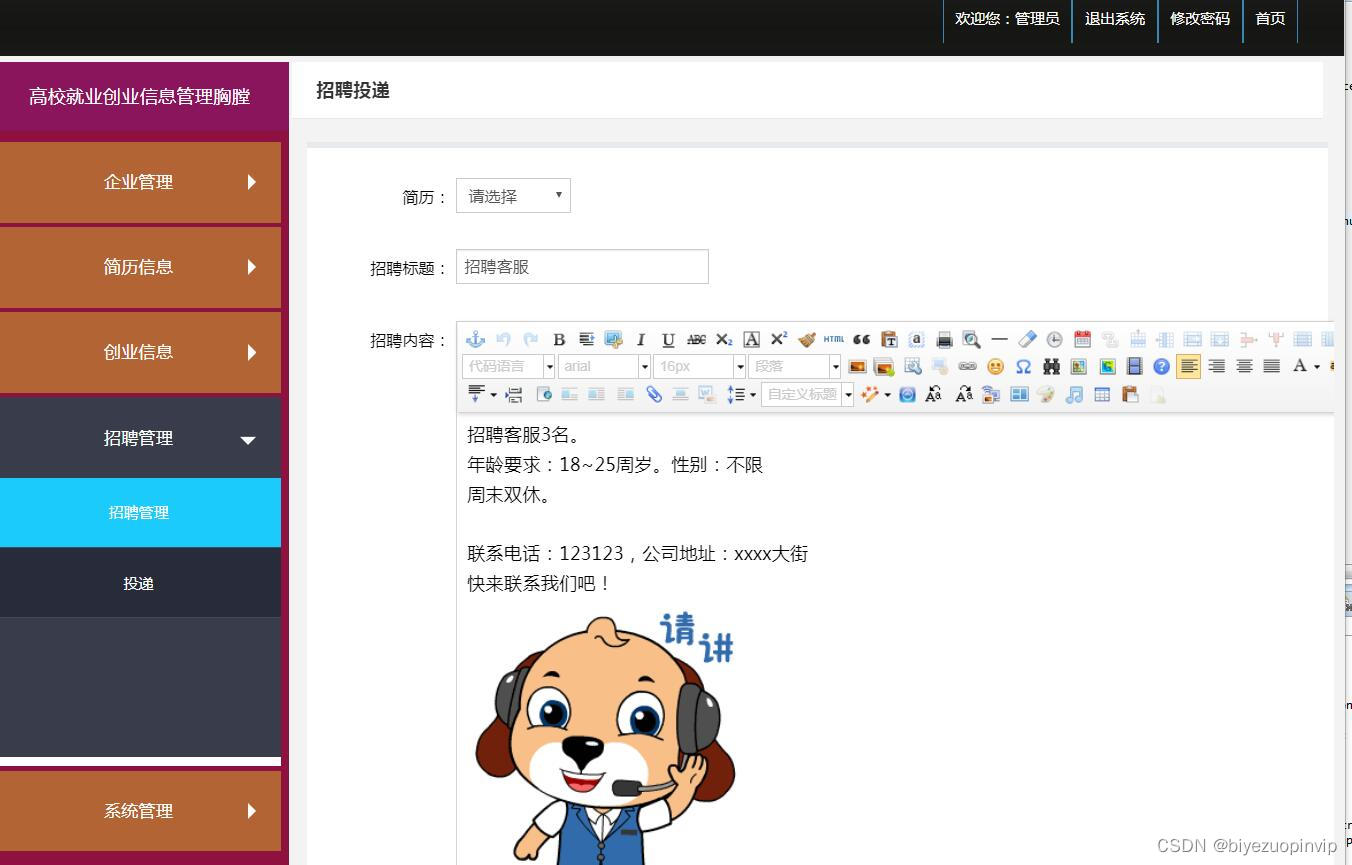Insert a horizontal line using its toolbar icon
The width and height of the screenshot is (1352, 865).
coord(999,339)
